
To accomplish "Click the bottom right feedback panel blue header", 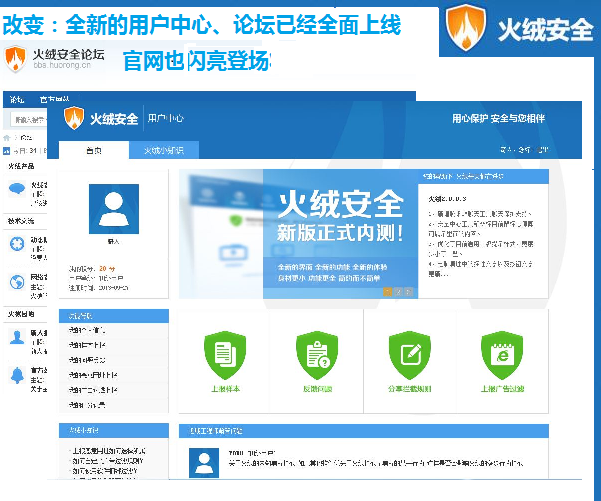I will (364, 431).
